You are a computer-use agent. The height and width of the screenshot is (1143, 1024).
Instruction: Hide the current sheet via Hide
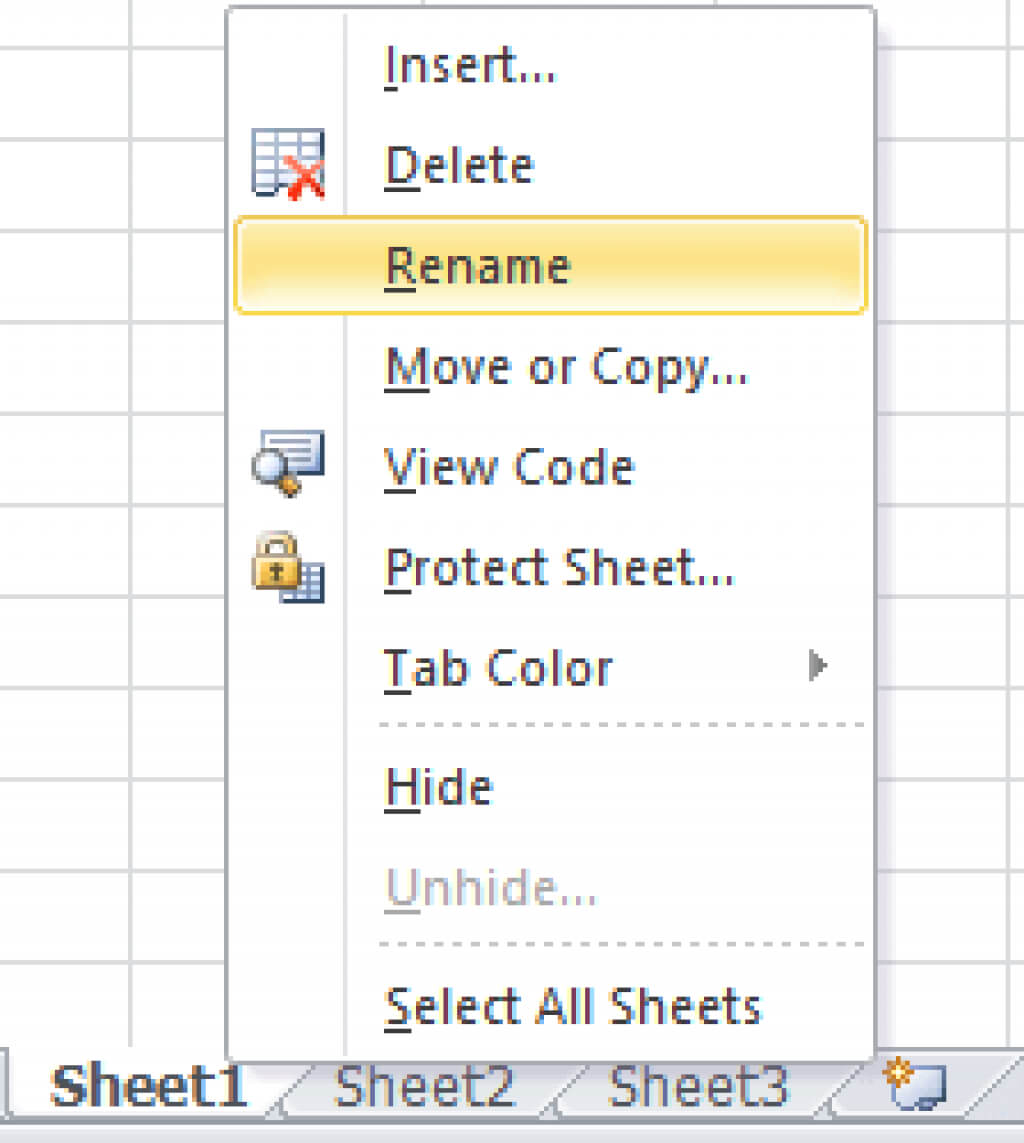439,787
